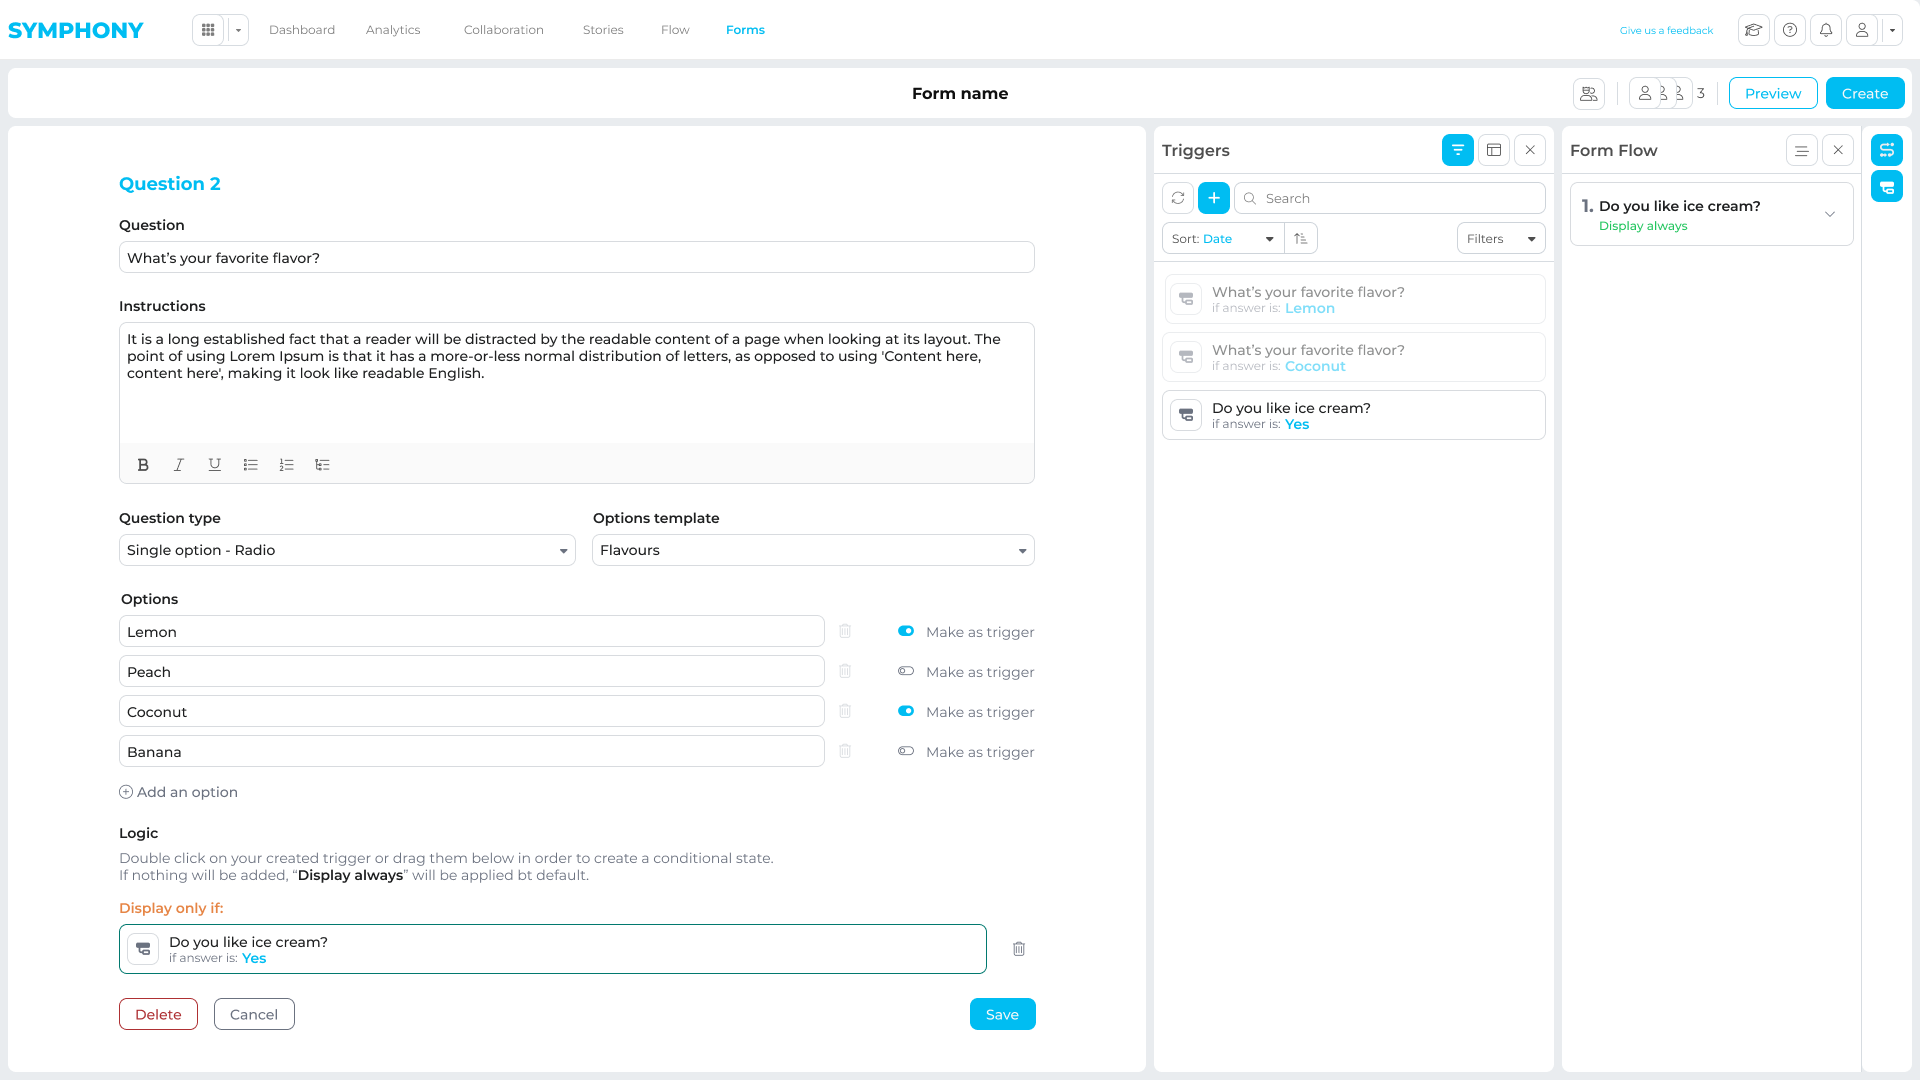The width and height of the screenshot is (1920, 1080).
Task: Expand the Filters dropdown in Triggers
Action: click(1500, 239)
